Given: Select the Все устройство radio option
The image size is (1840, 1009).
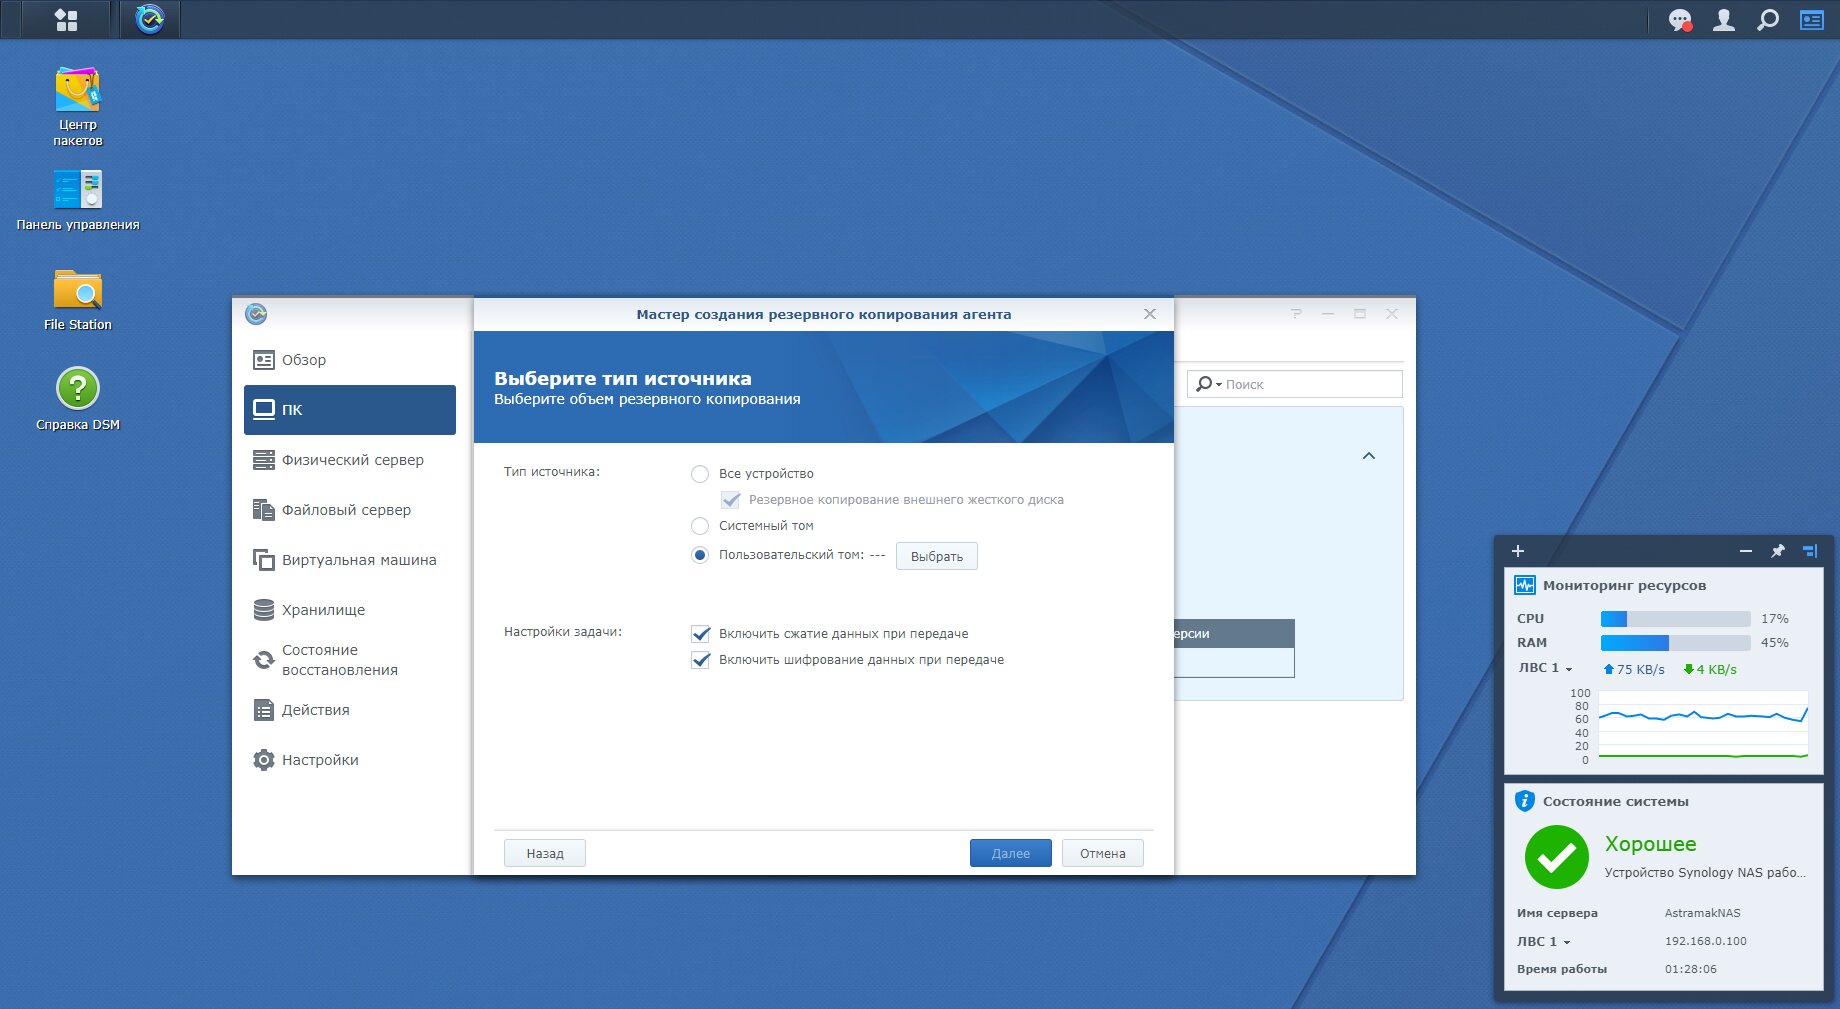Looking at the screenshot, I should (x=700, y=474).
